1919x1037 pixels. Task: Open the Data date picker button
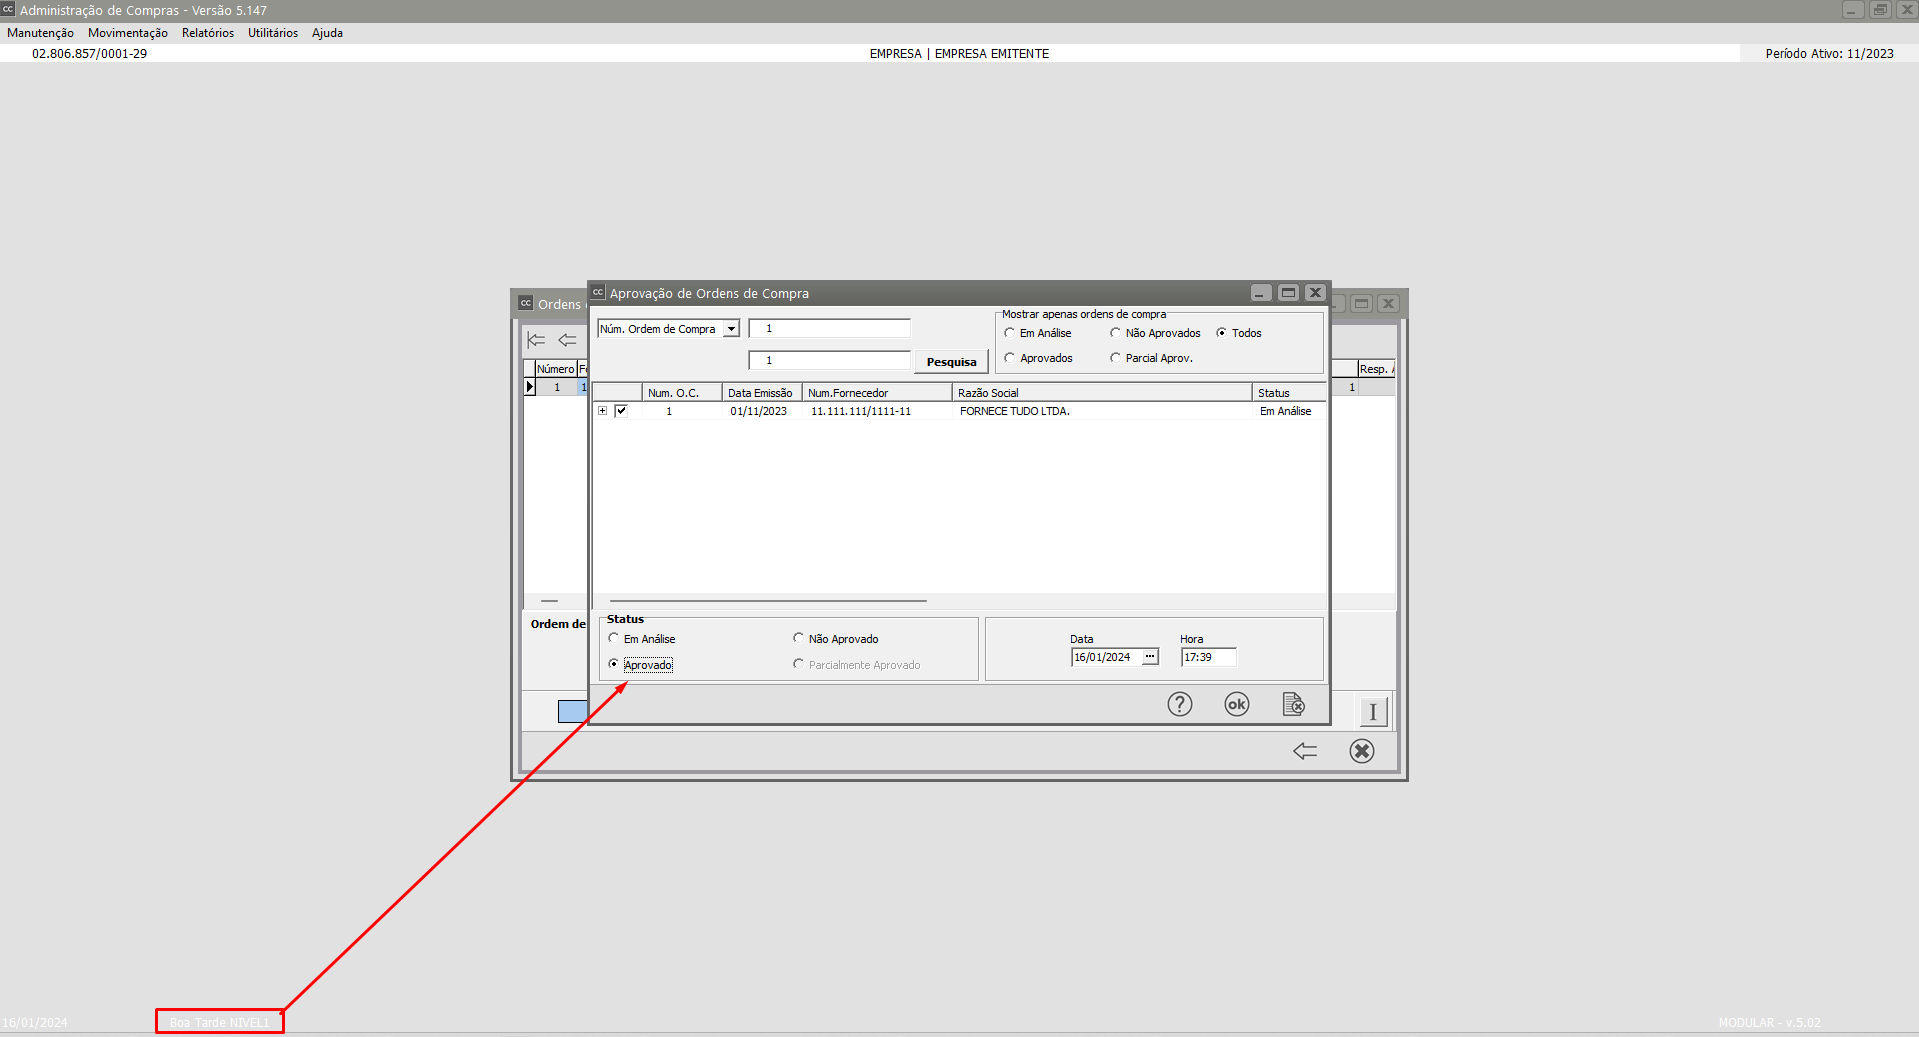(x=1150, y=657)
